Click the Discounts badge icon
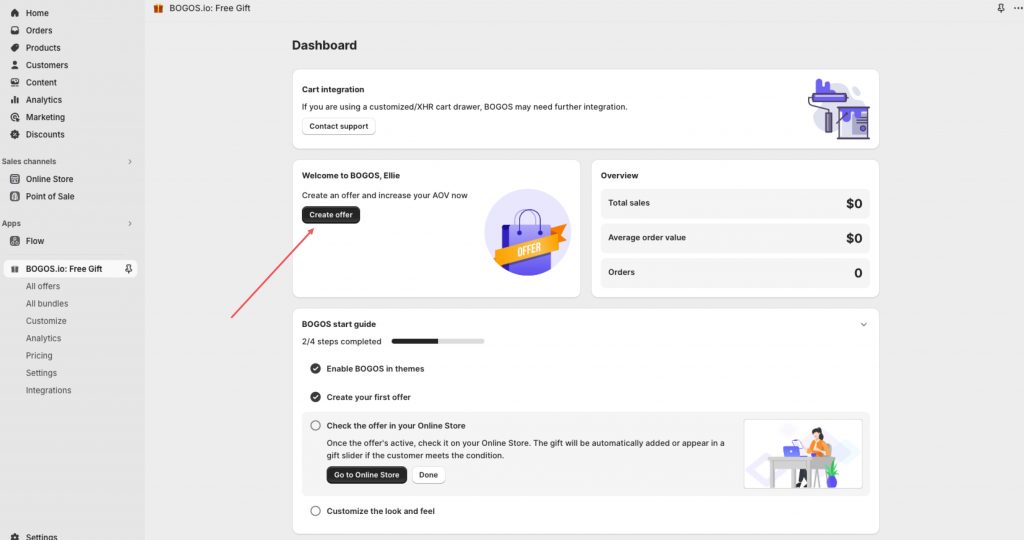The image size is (1024, 540). (14, 135)
